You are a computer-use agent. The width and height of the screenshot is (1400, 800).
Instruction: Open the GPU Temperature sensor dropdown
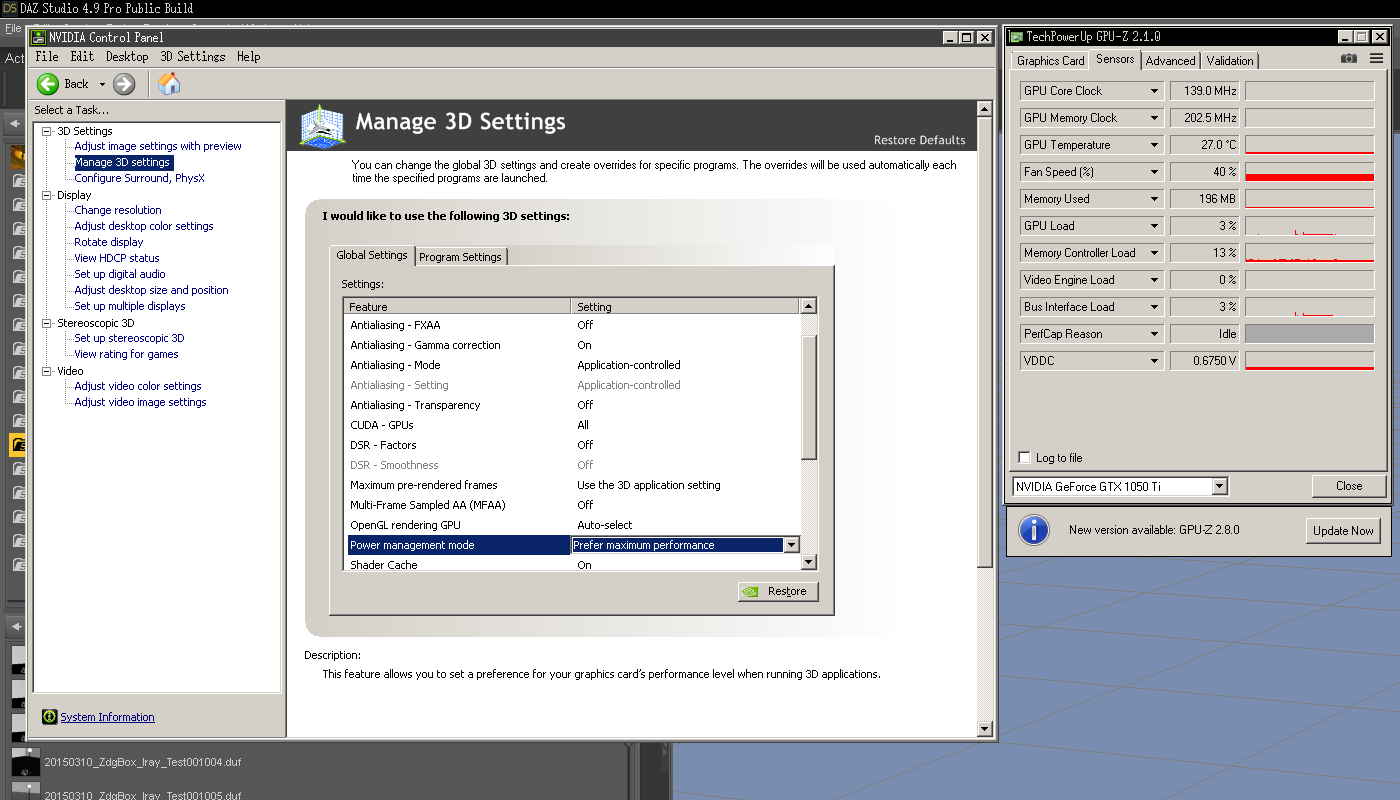click(x=1154, y=145)
